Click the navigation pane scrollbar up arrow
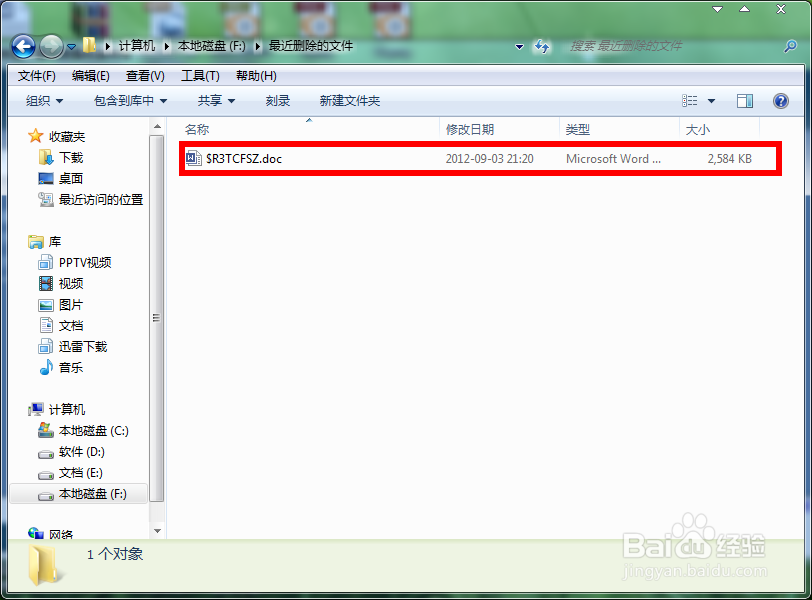 pos(157,127)
